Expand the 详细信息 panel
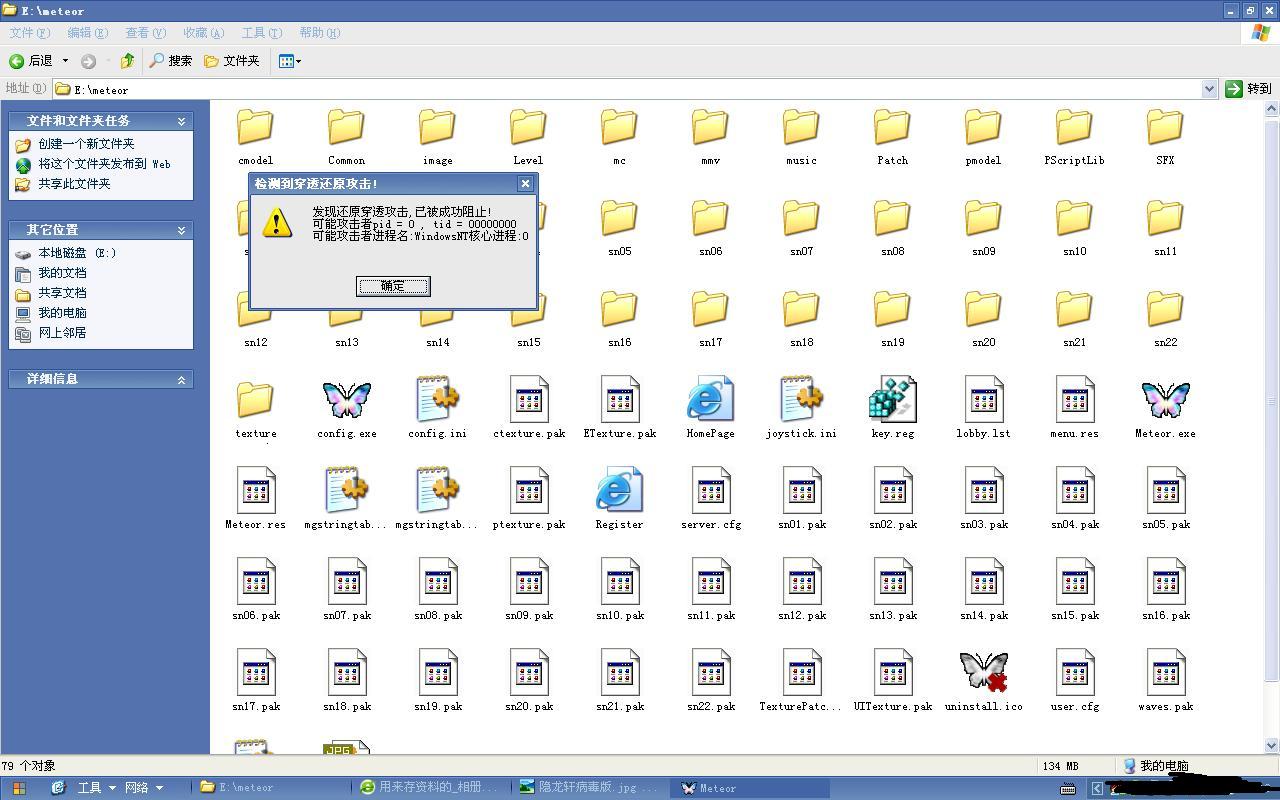1280x800 pixels. coord(181,379)
